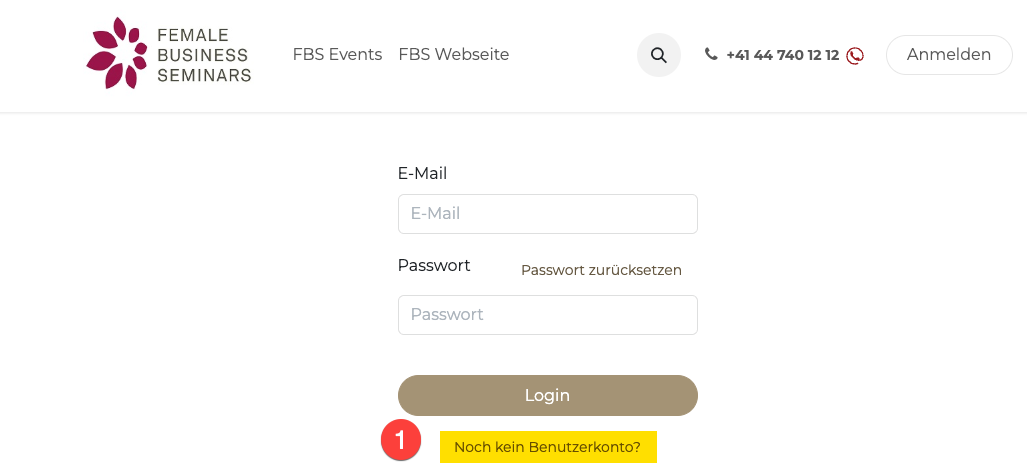This screenshot has height=469, width=1027.
Task: Open the FBS Events menu item
Action: pos(337,55)
